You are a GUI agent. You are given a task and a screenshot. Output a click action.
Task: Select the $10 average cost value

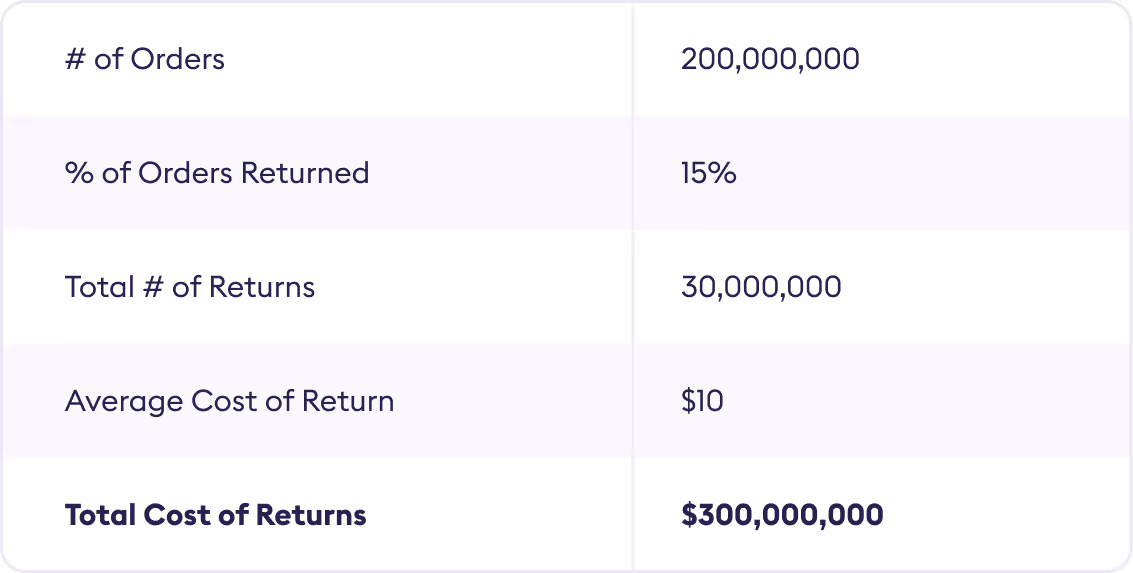click(x=702, y=401)
